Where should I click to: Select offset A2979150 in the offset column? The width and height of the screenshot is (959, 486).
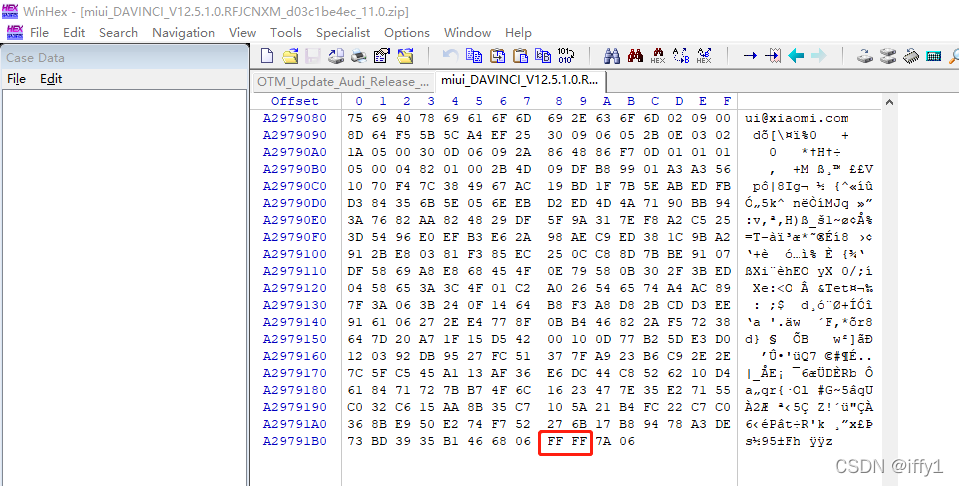coord(295,339)
